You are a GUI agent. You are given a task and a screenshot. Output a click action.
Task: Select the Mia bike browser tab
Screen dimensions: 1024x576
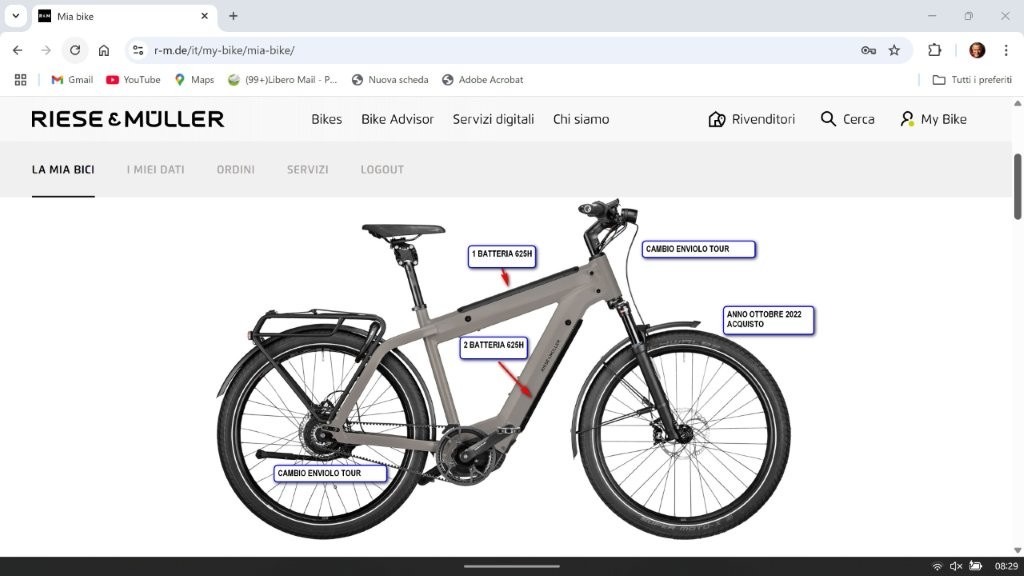click(x=124, y=16)
